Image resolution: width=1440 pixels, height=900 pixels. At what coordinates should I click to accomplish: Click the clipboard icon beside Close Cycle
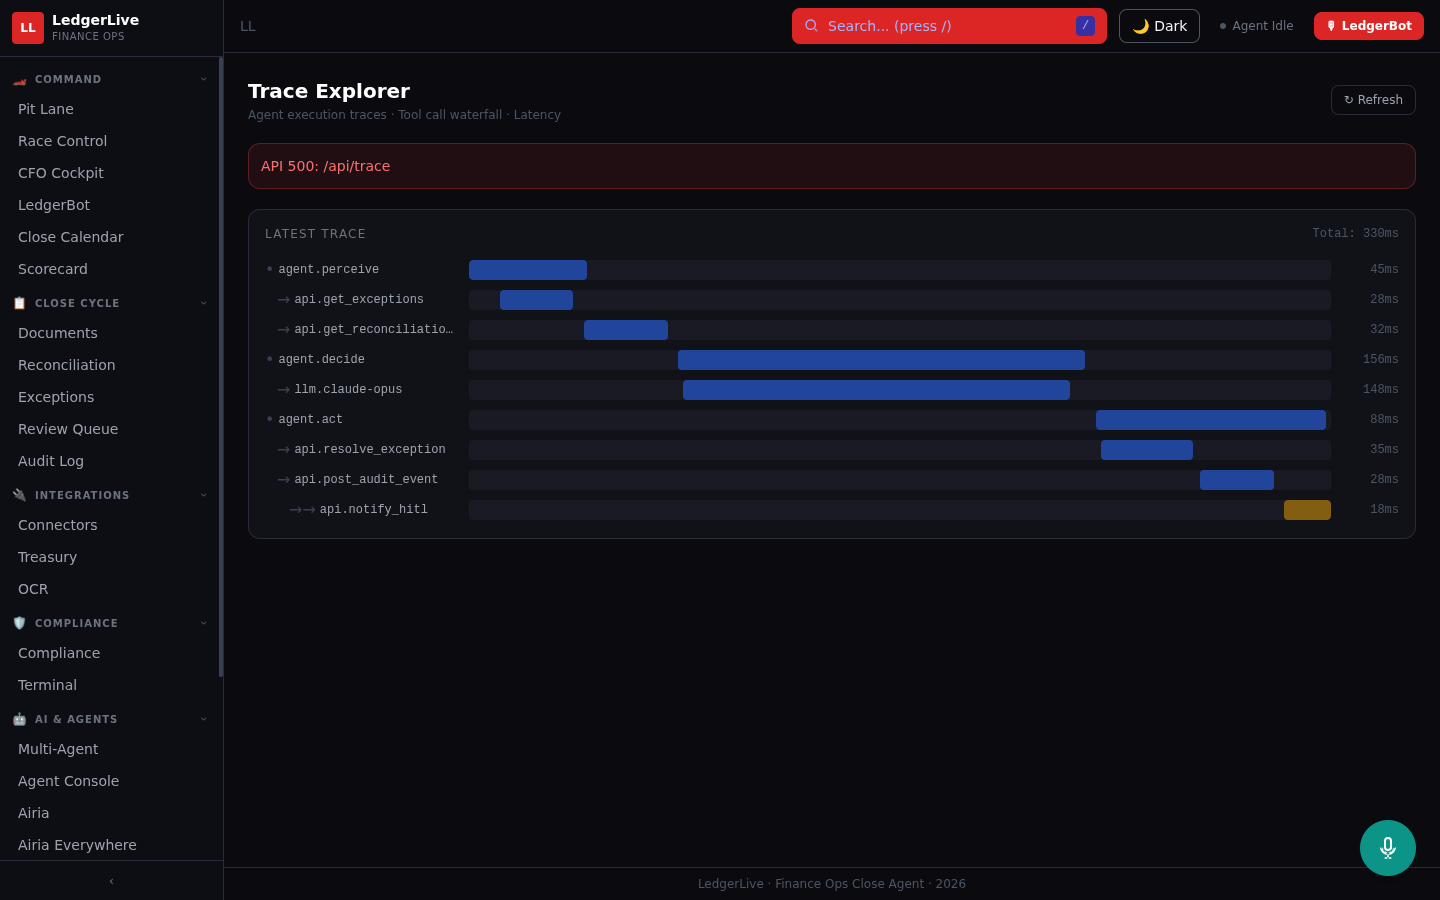20,303
